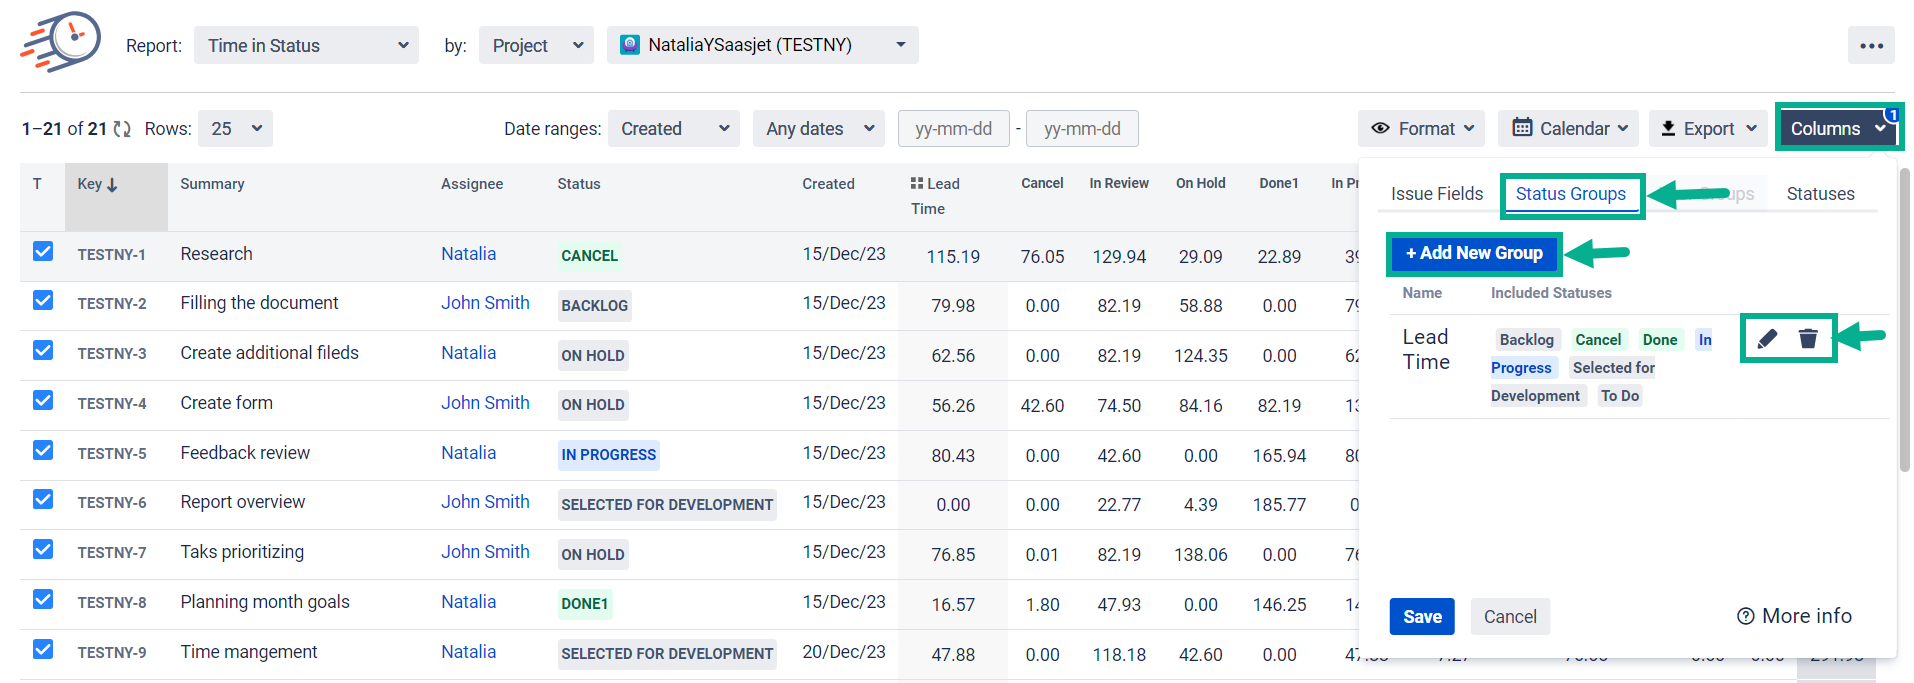Viewport: 1914px width, 683px height.
Task: Open the More info link
Action: click(1795, 616)
